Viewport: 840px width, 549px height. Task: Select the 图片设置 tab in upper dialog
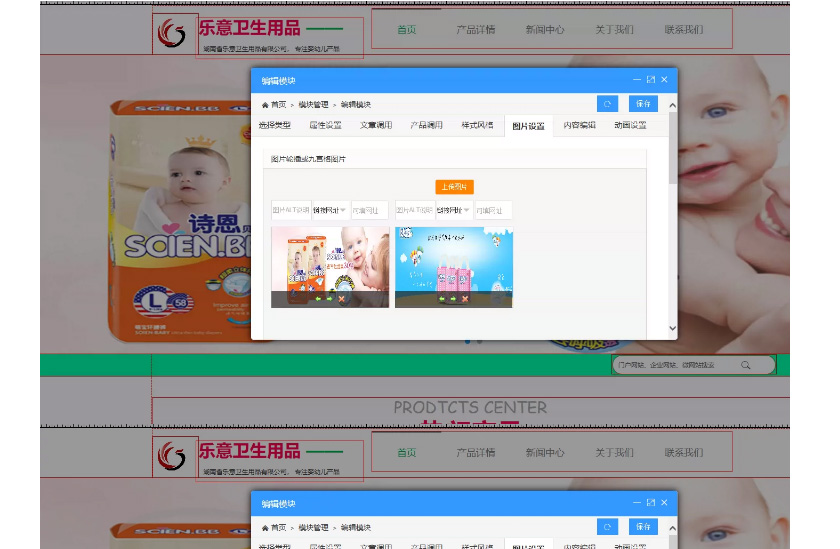click(528, 126)
